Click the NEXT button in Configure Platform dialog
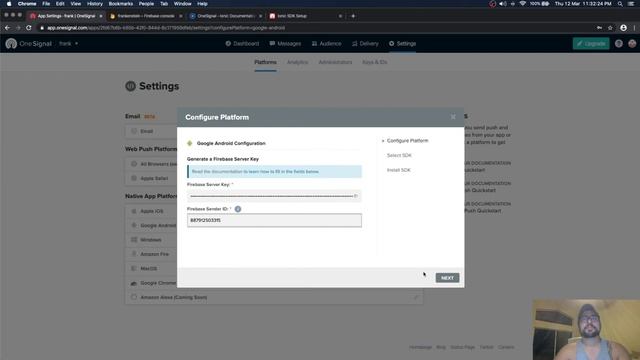This screenshot has height=360, width=640. 447,278
